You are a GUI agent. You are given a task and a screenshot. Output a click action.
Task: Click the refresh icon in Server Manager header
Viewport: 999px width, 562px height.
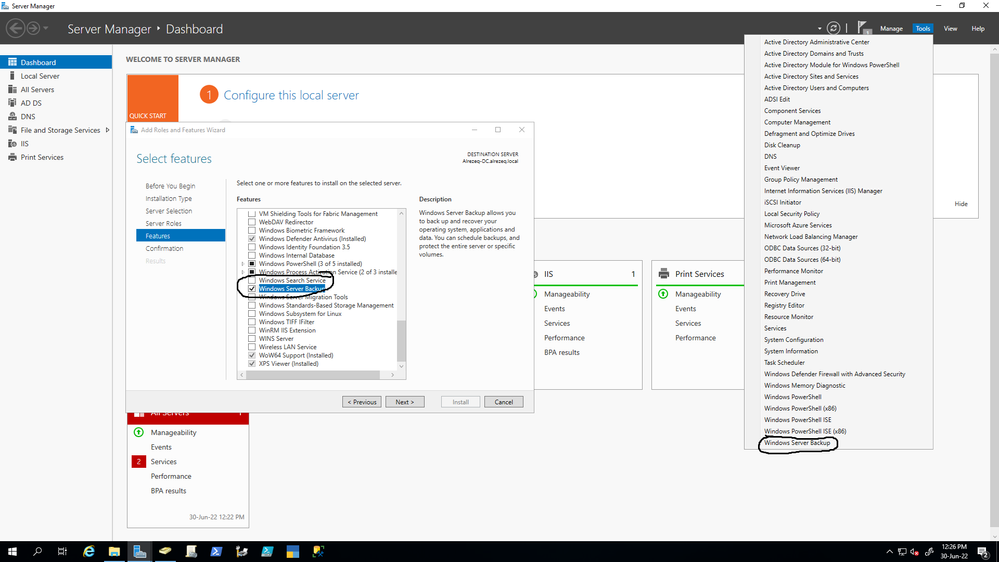pos(833,28)
